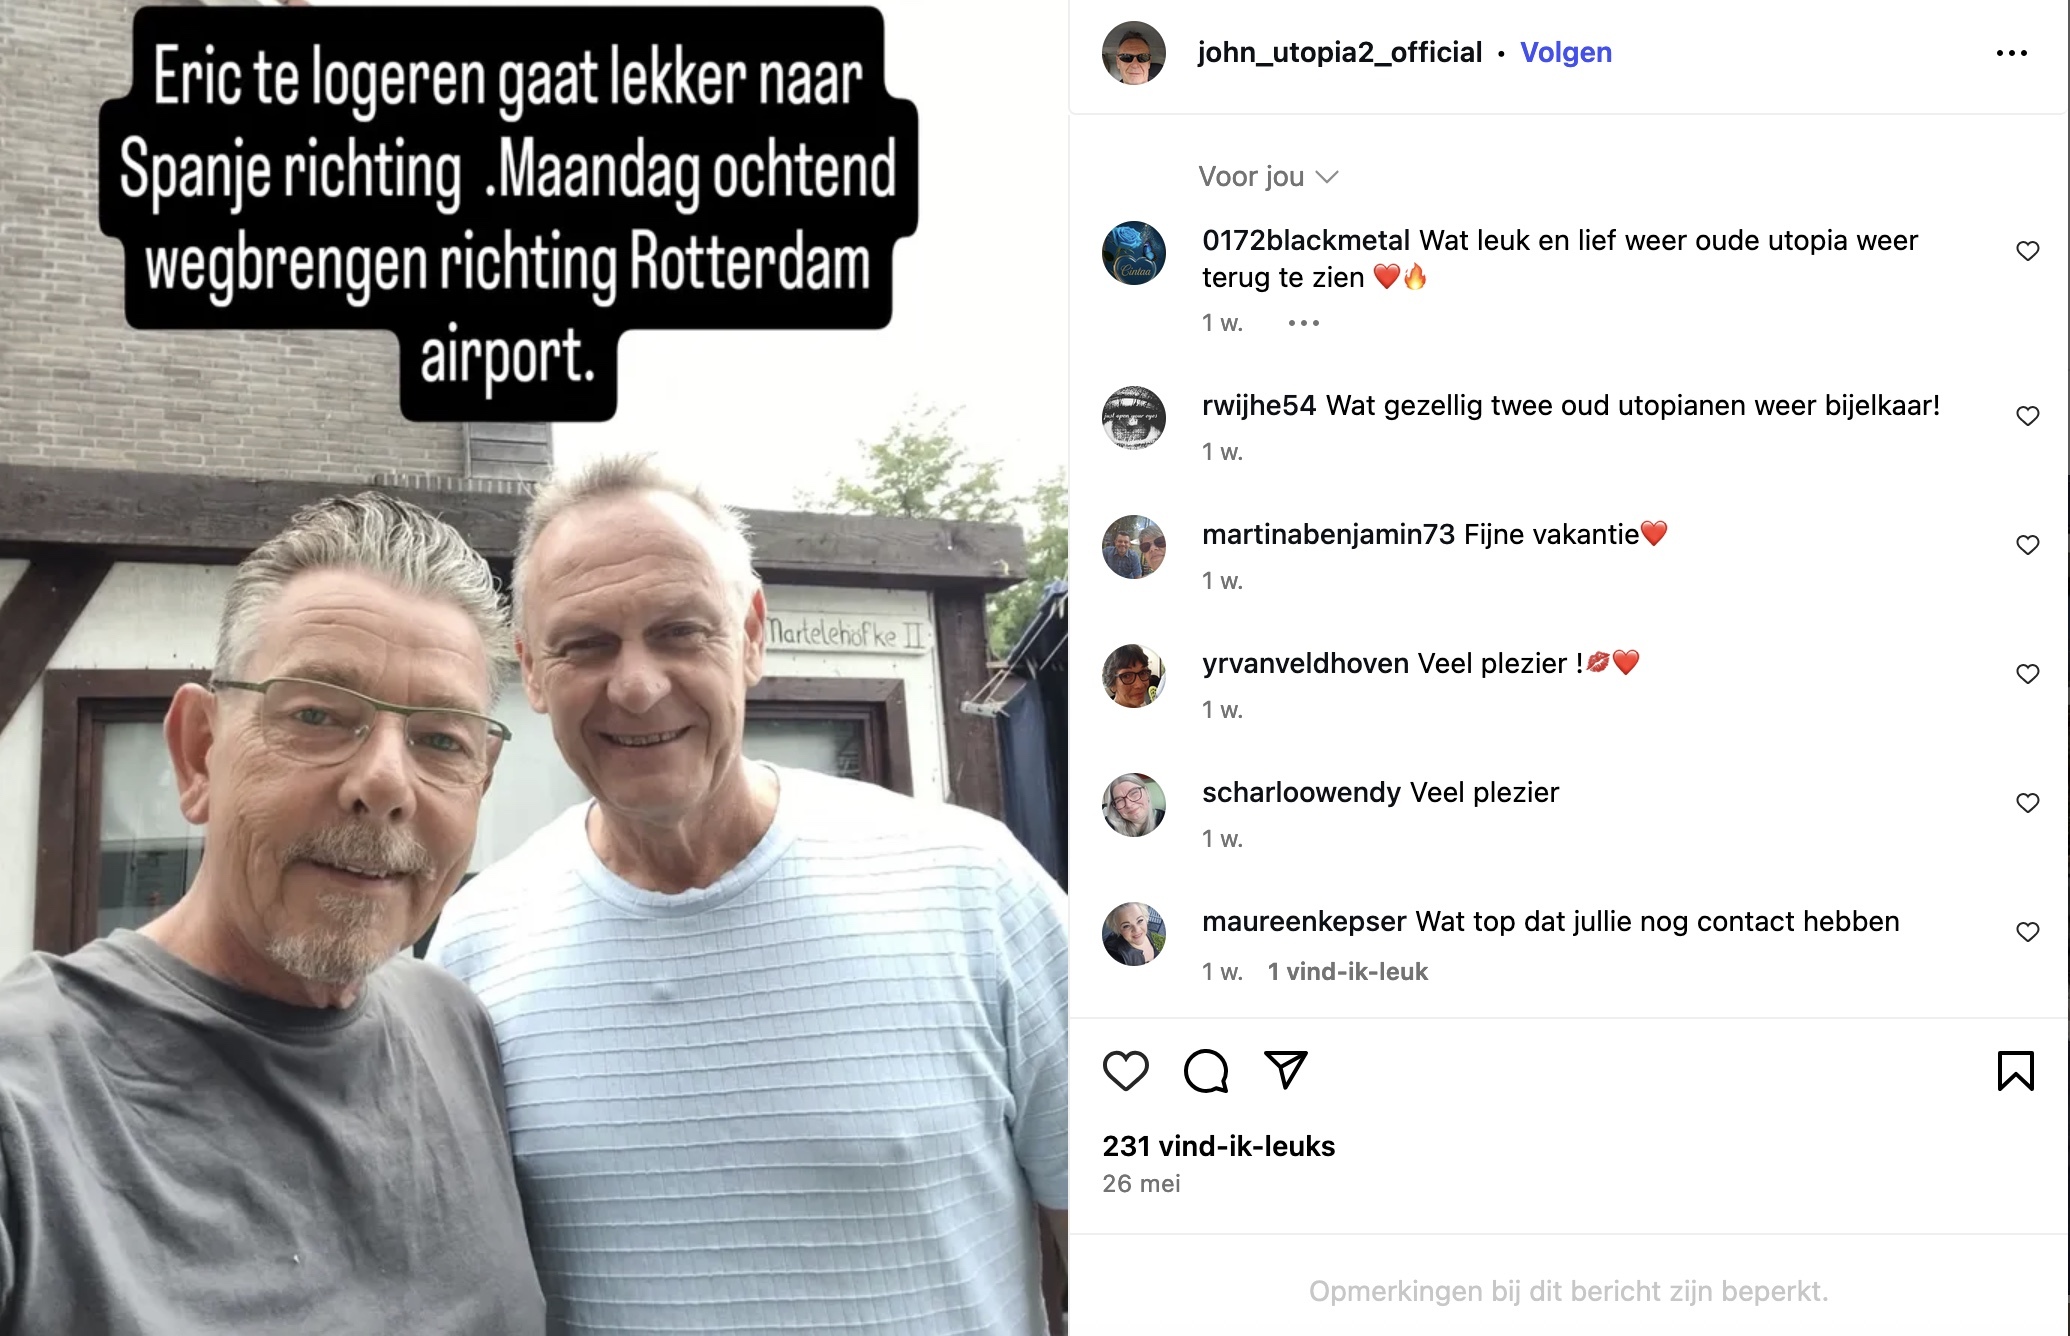Like yrvanveldhoven's comment heart
This screenshot has height=1336, width=2070.
pos(2027,674)
